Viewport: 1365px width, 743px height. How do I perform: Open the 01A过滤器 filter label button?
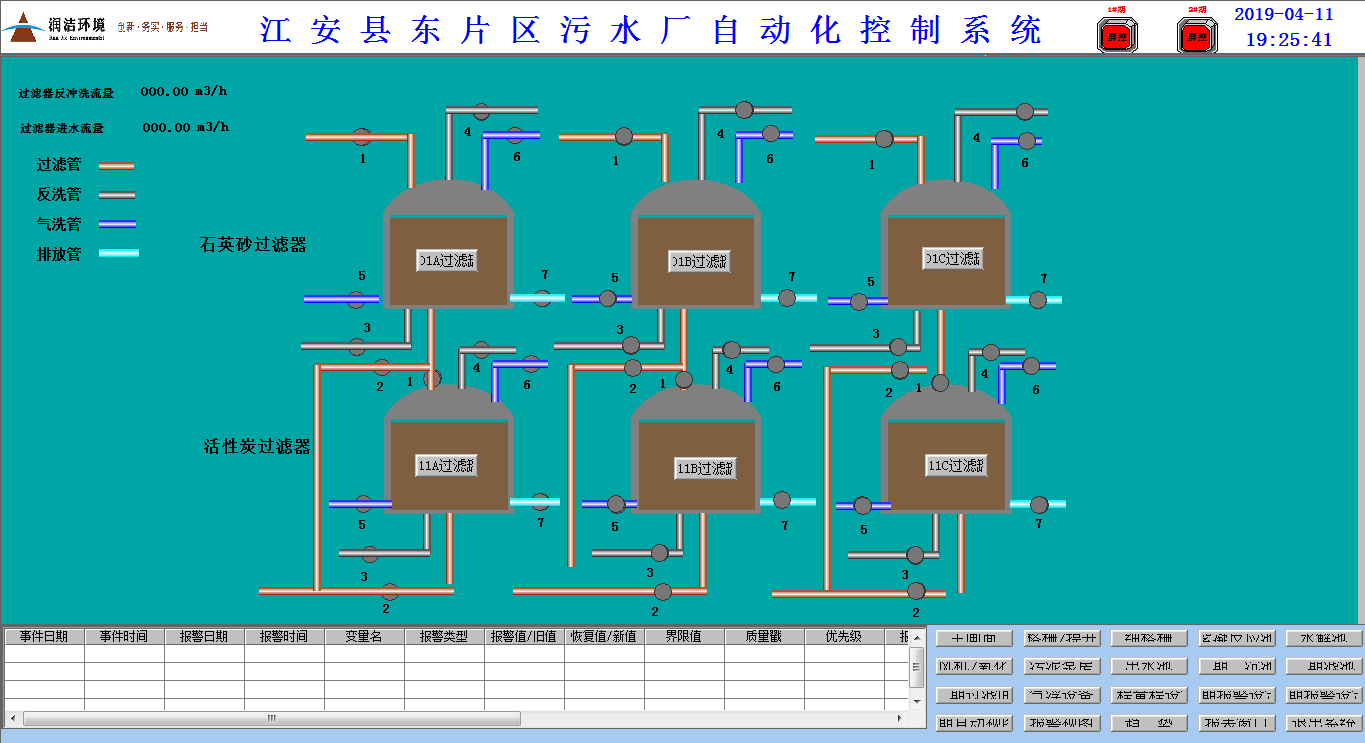447,261
